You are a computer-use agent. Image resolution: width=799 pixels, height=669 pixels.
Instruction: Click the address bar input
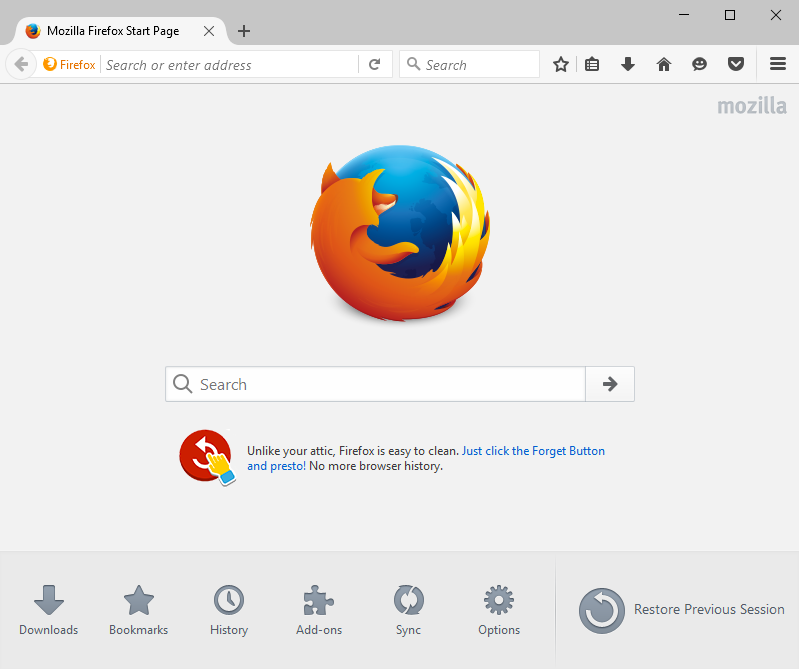(x=228, y=65)
